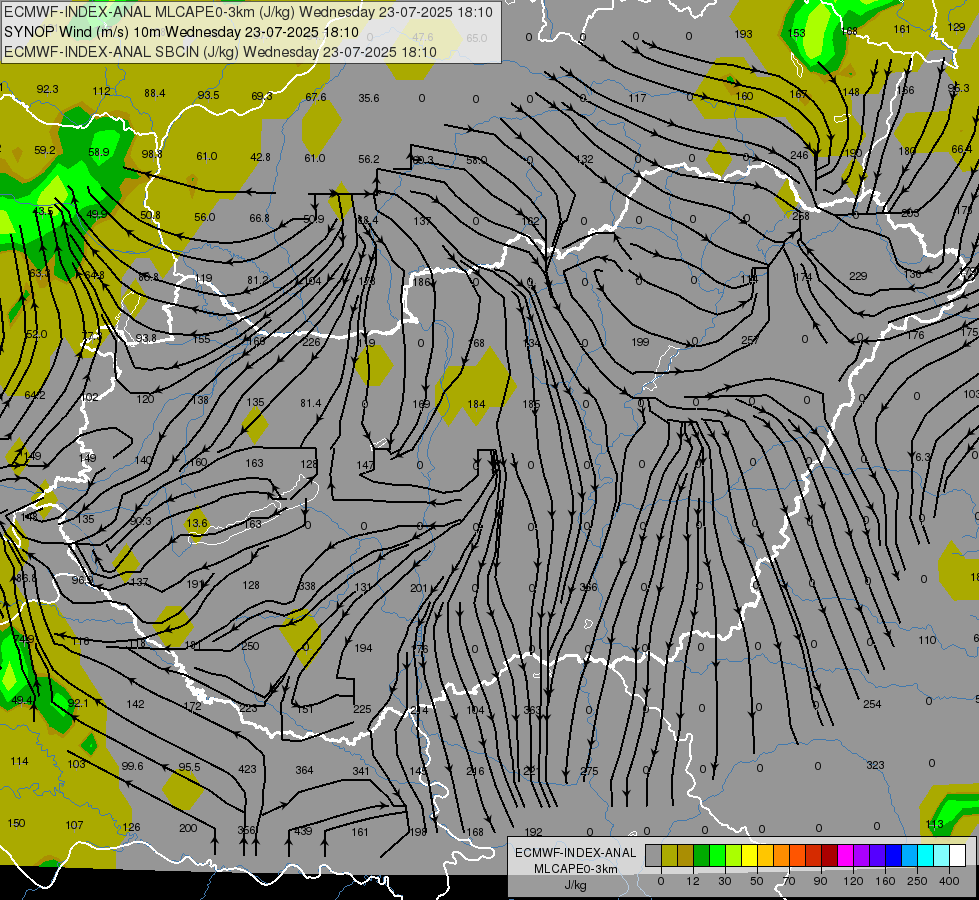Screen dimensions: 979x900
Task: Click the pure blue legend swatch
Action: pyautogui.click(x=893, y=856)
